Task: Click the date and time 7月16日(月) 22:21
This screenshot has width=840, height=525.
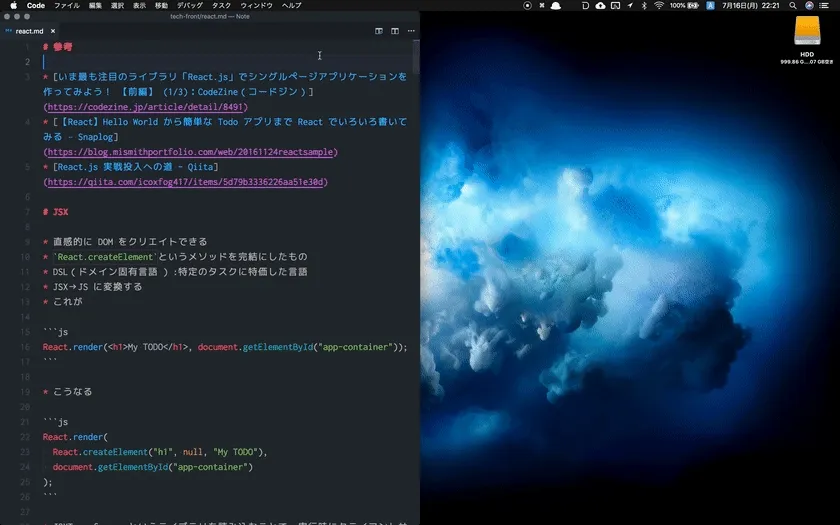Action: [x=751, y=5]
